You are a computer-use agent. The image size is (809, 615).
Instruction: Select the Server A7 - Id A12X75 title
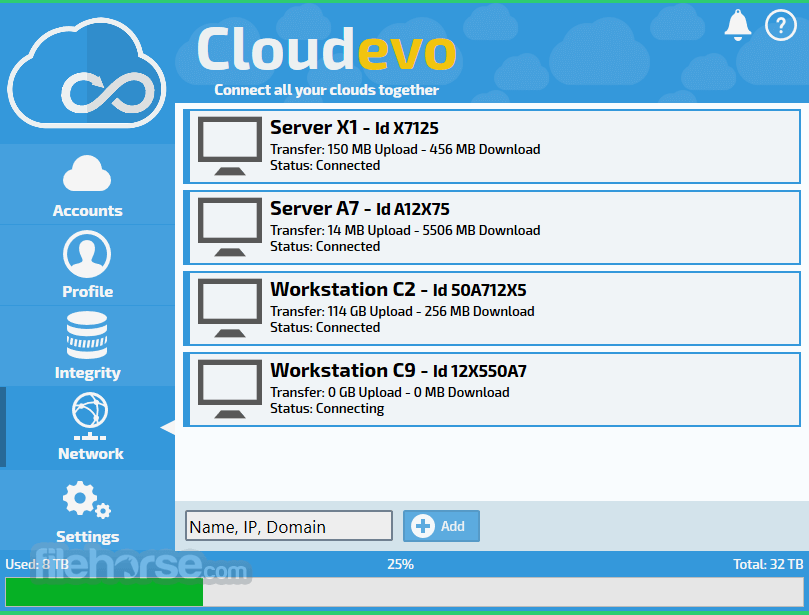click(x=360, y=208)
